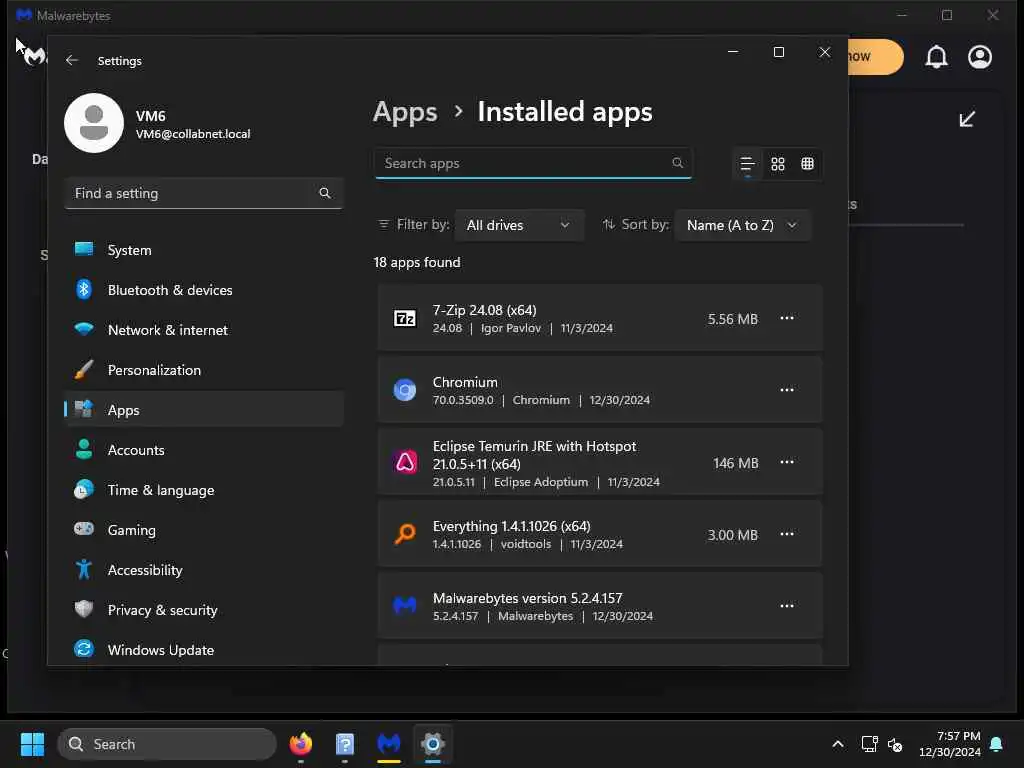
Task: Click the Chromium app icon
Action: pos(405,390)
